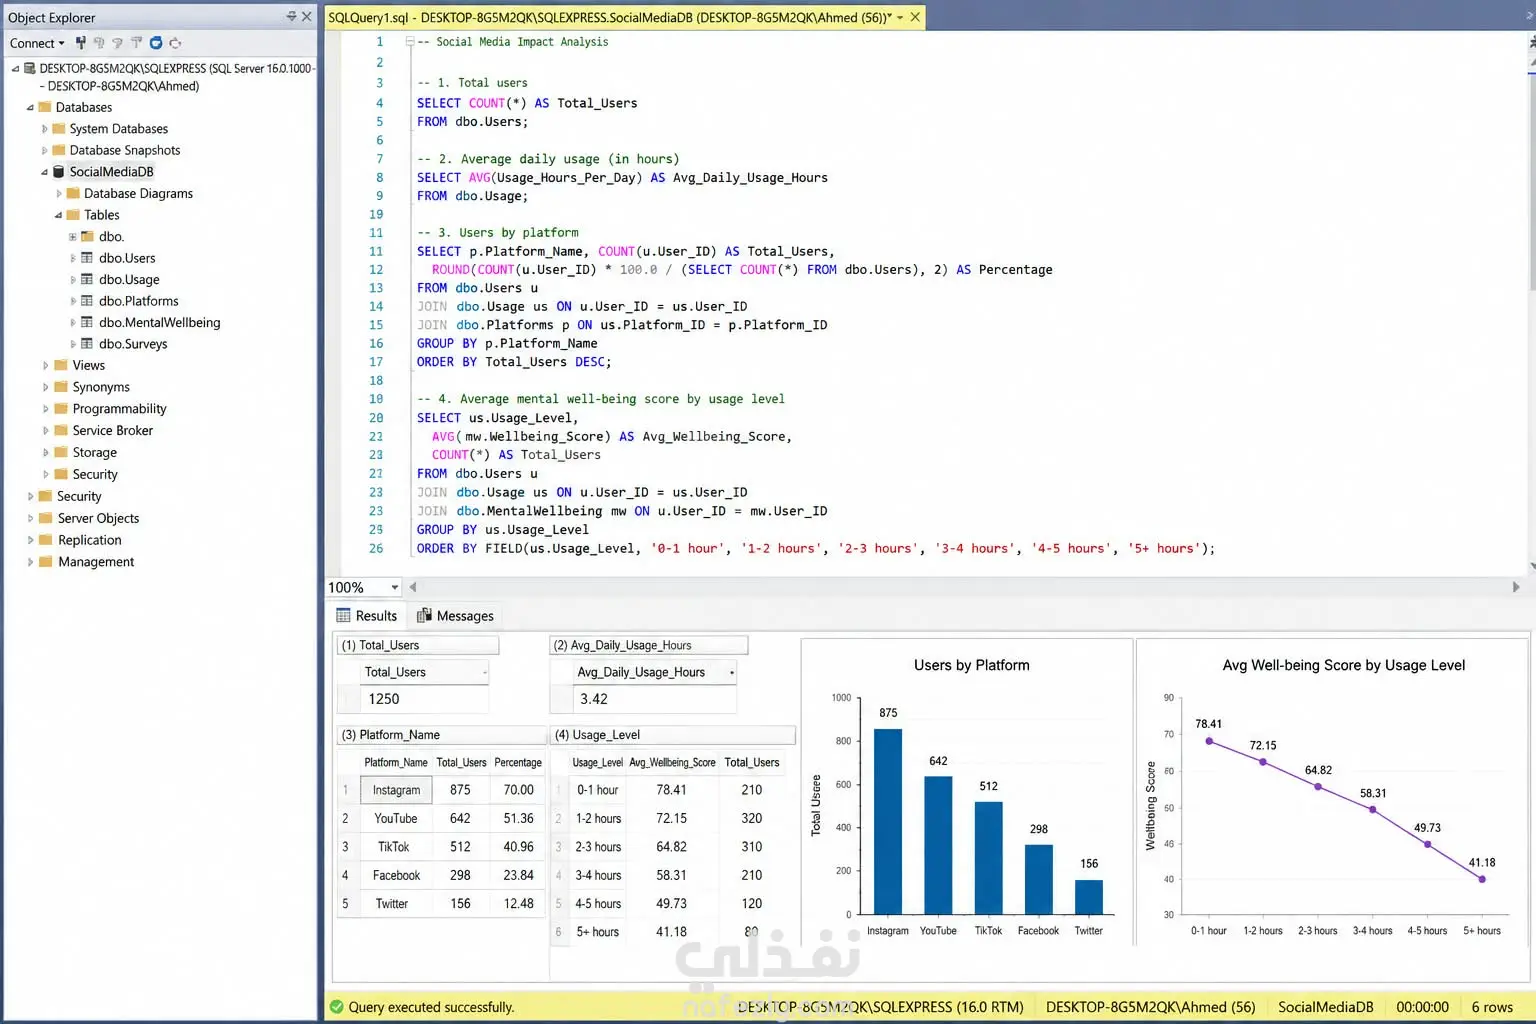
Task: Click the table icon beside dbo.Usage
Action: click(x=87, y=280)
